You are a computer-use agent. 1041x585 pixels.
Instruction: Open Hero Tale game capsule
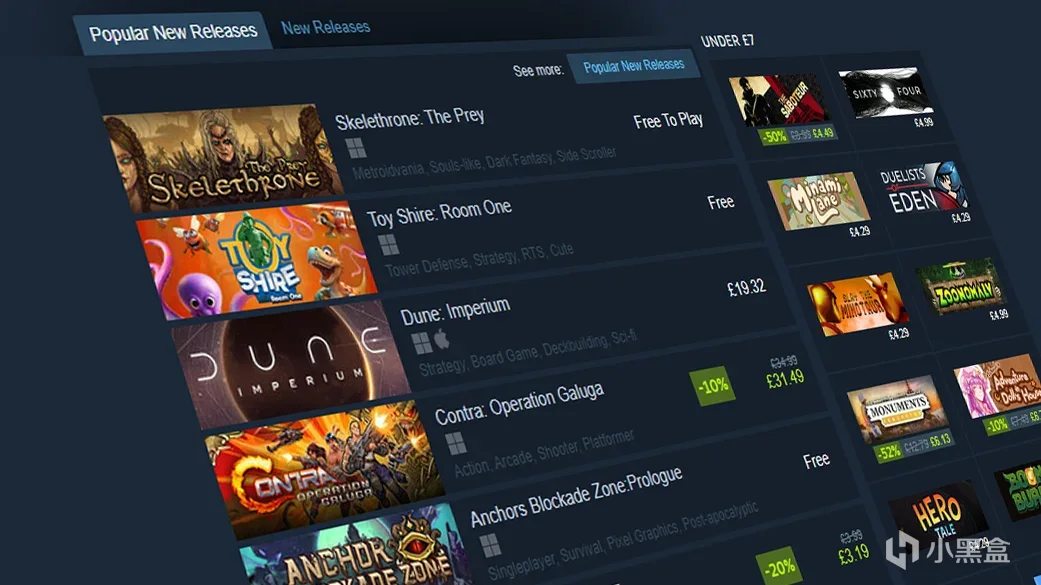938,519
